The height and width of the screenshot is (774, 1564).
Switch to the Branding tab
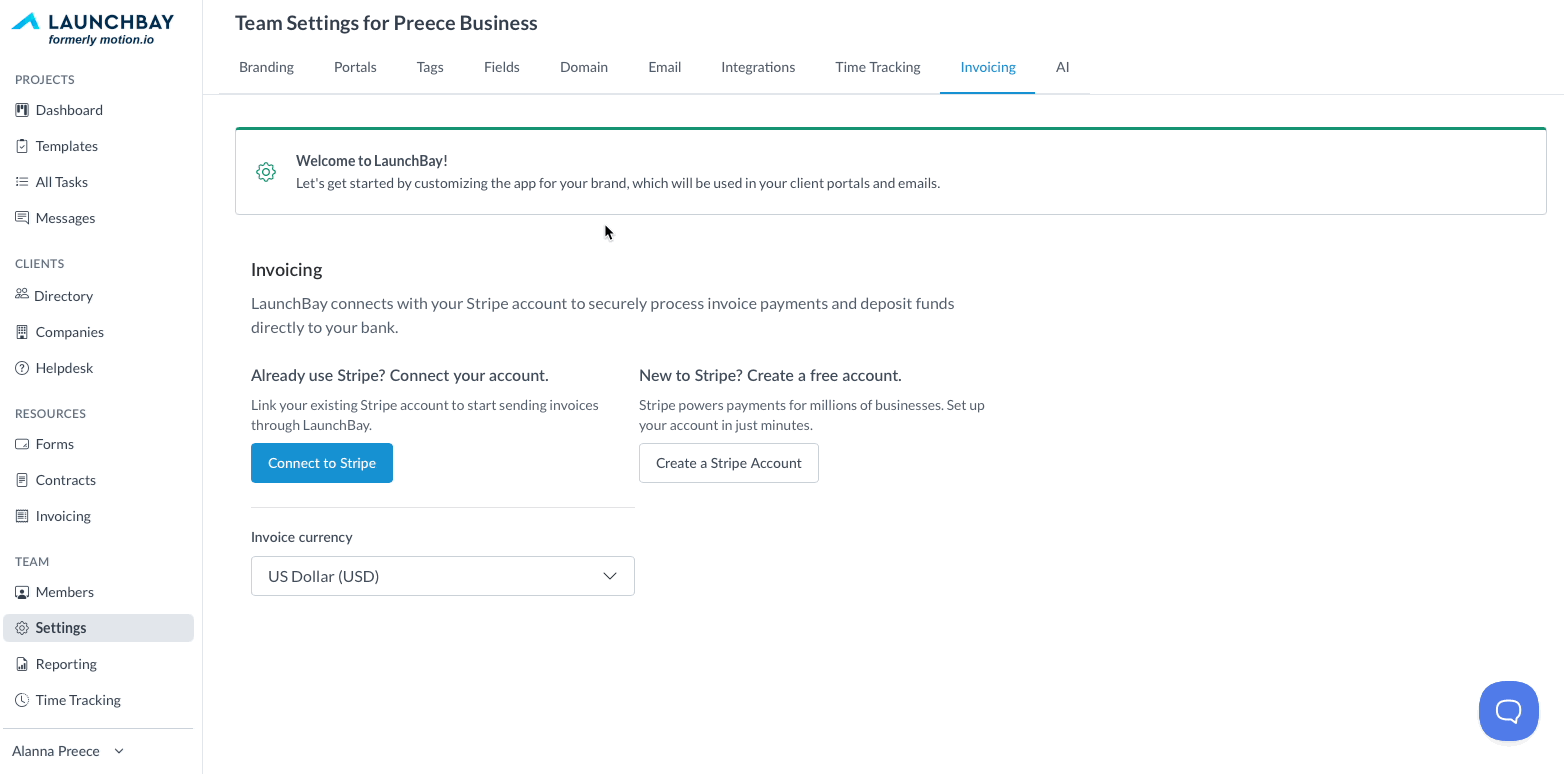pos(266,67)
